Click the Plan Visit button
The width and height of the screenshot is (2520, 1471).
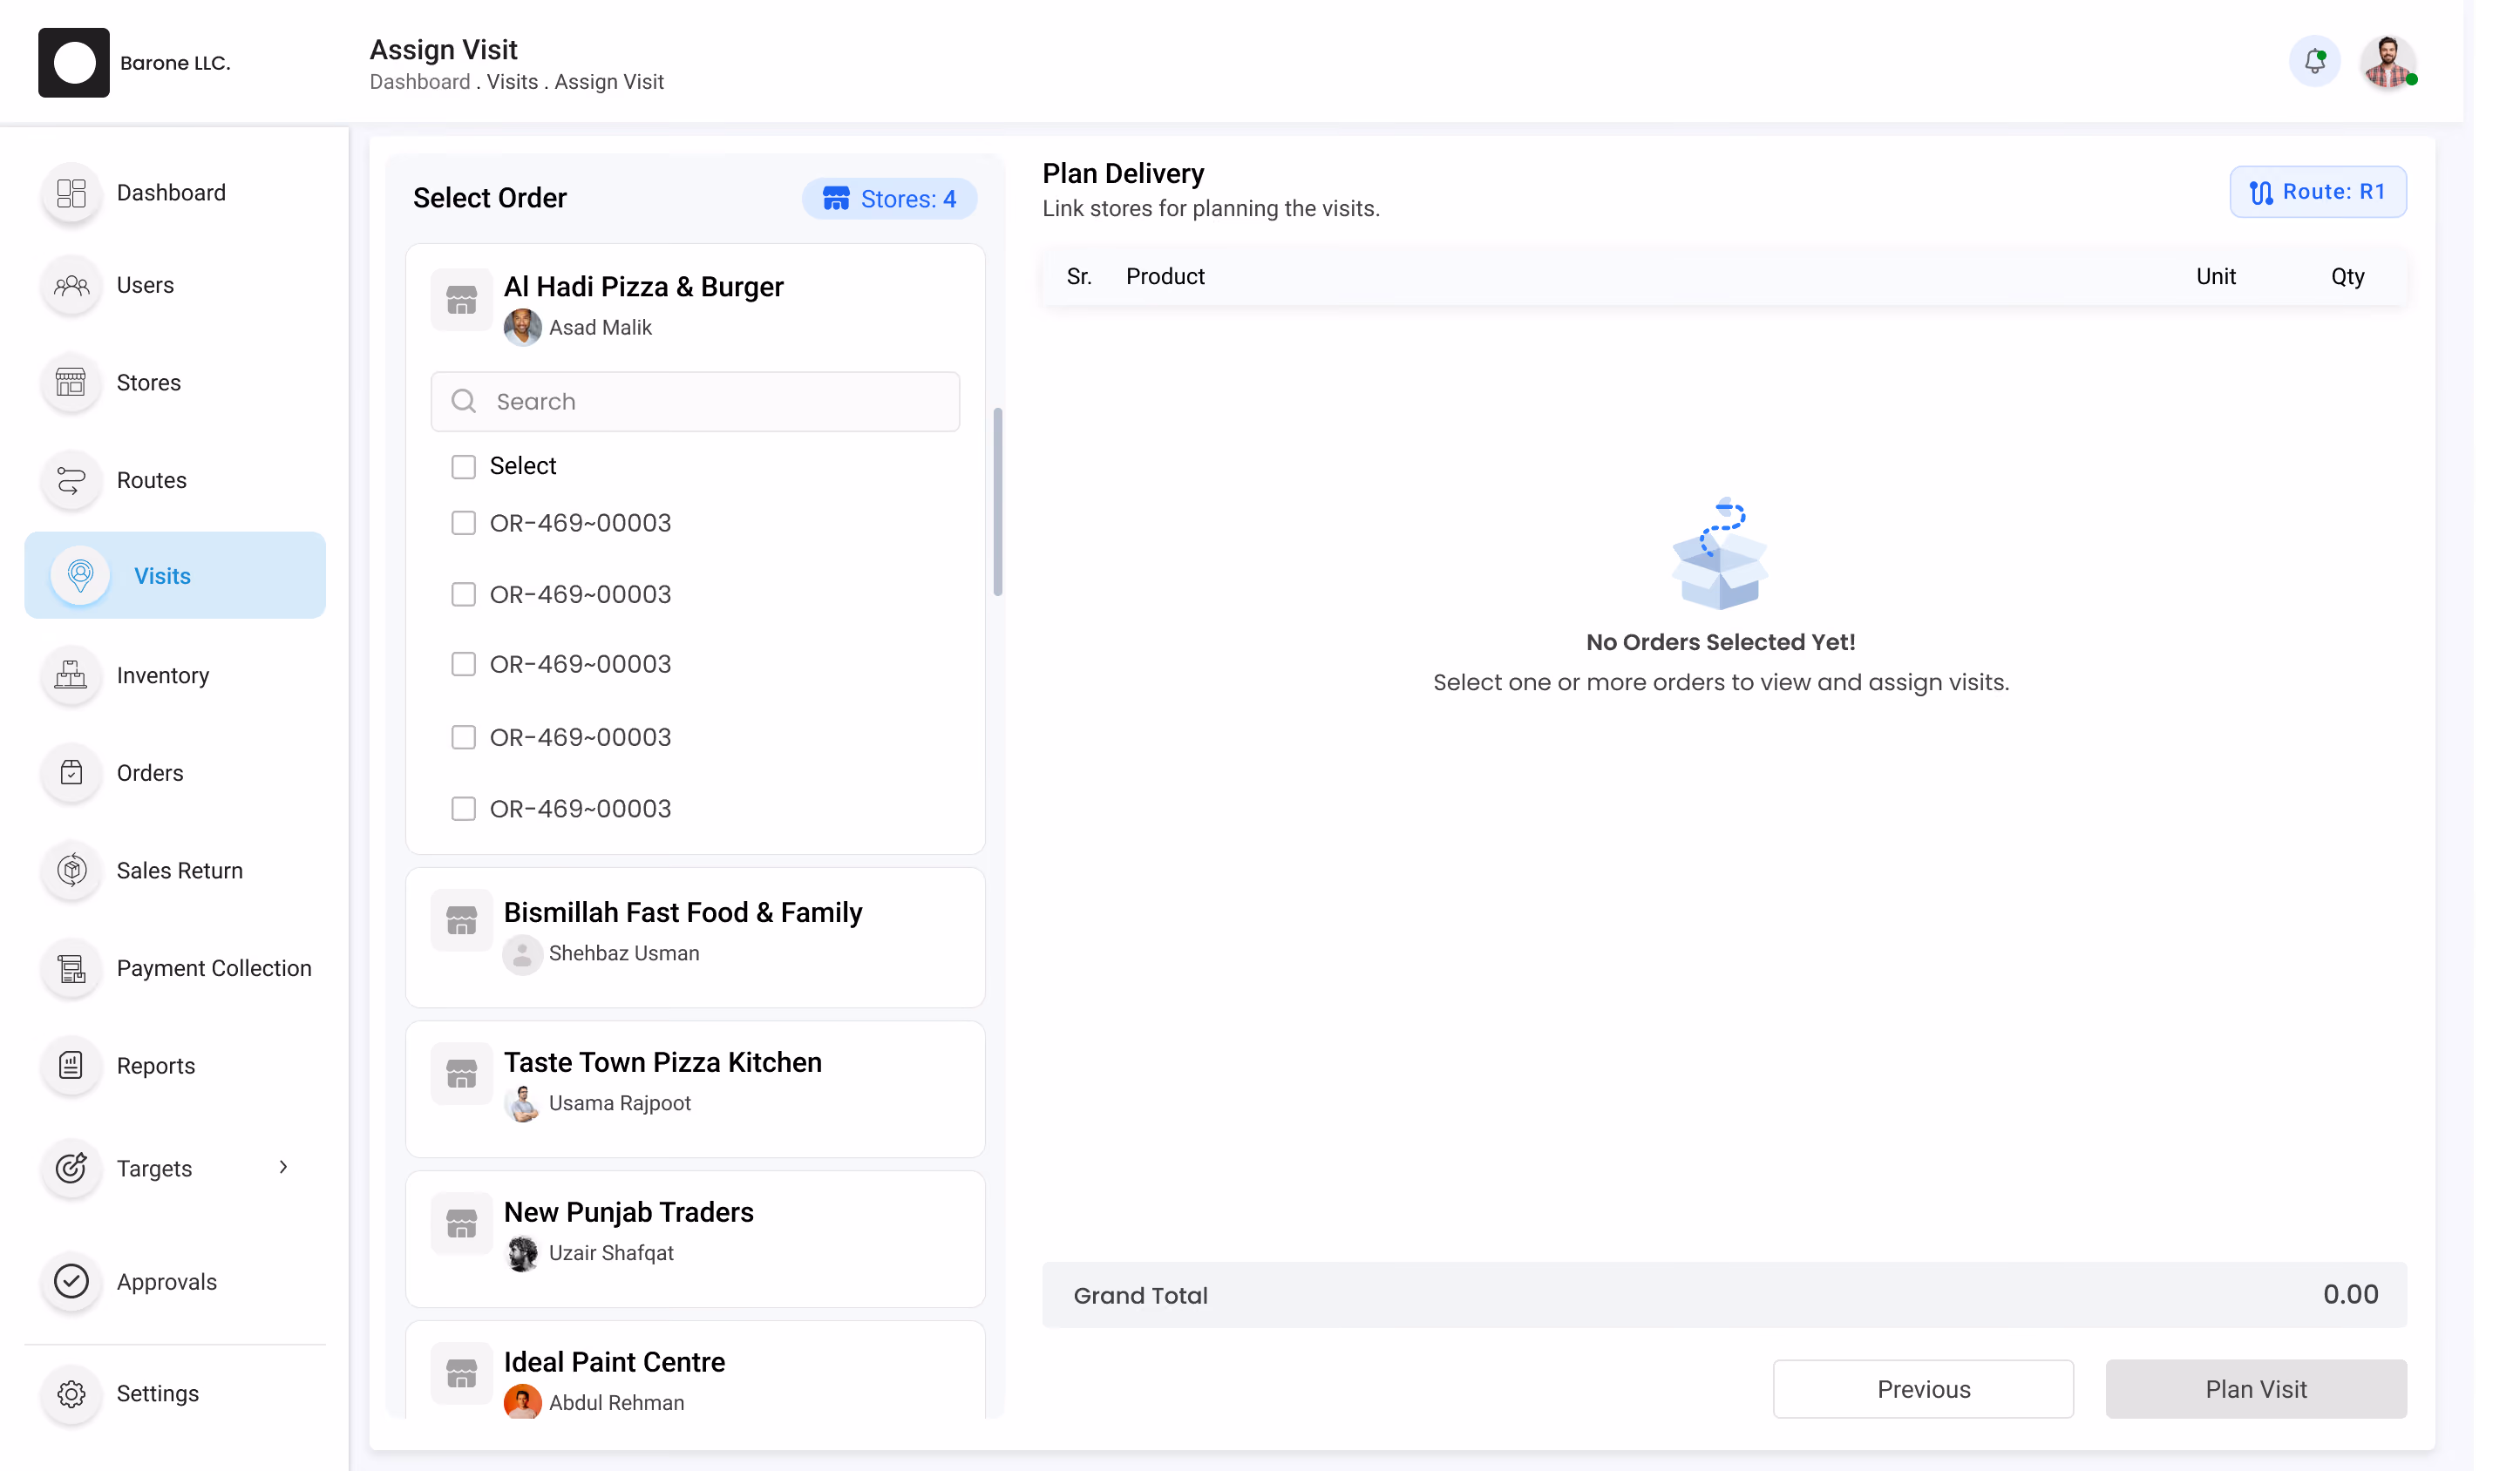pos(2256,1390)
